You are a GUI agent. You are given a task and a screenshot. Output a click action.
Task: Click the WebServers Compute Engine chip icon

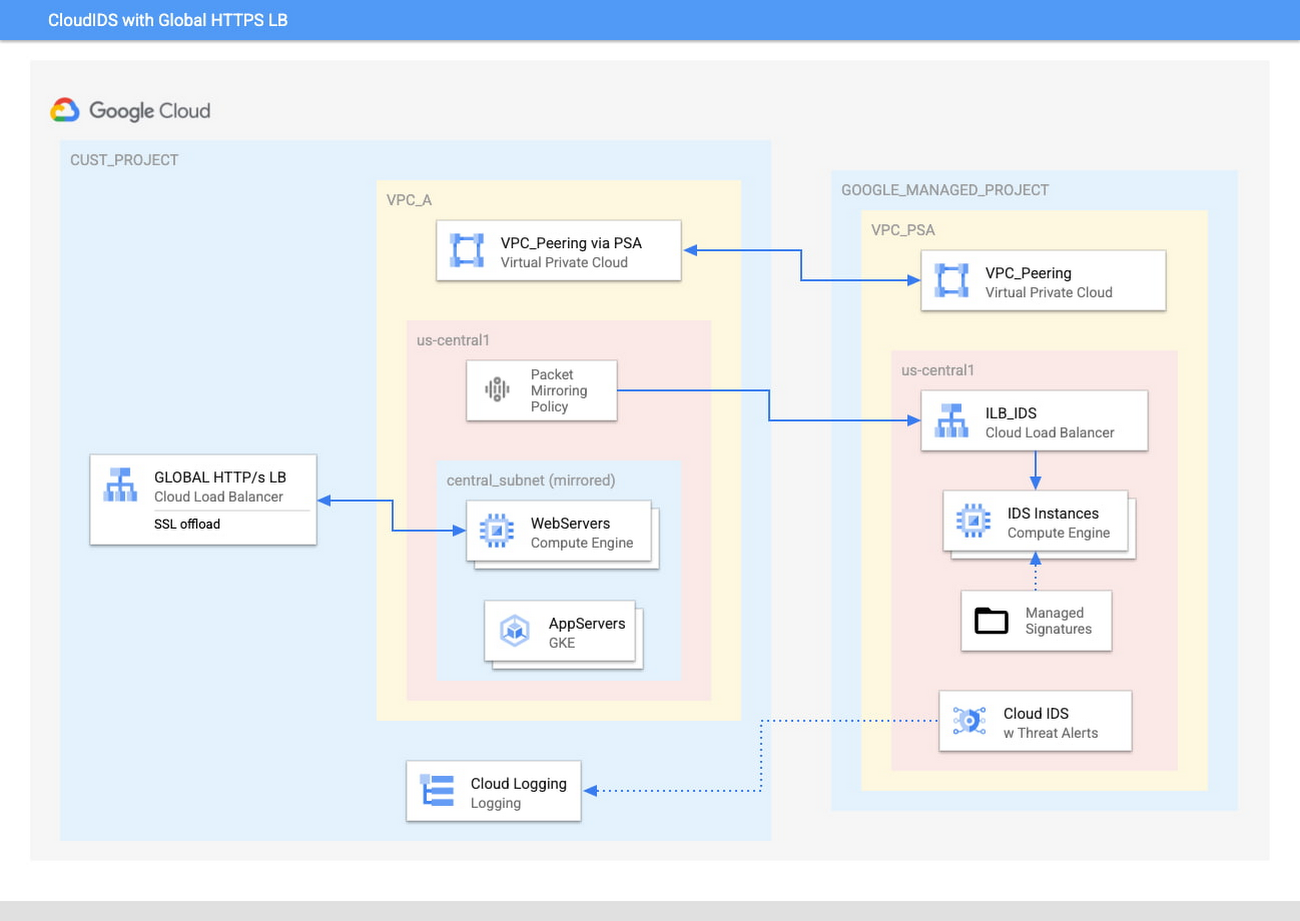pyautogui.click(x=498, y=531)
